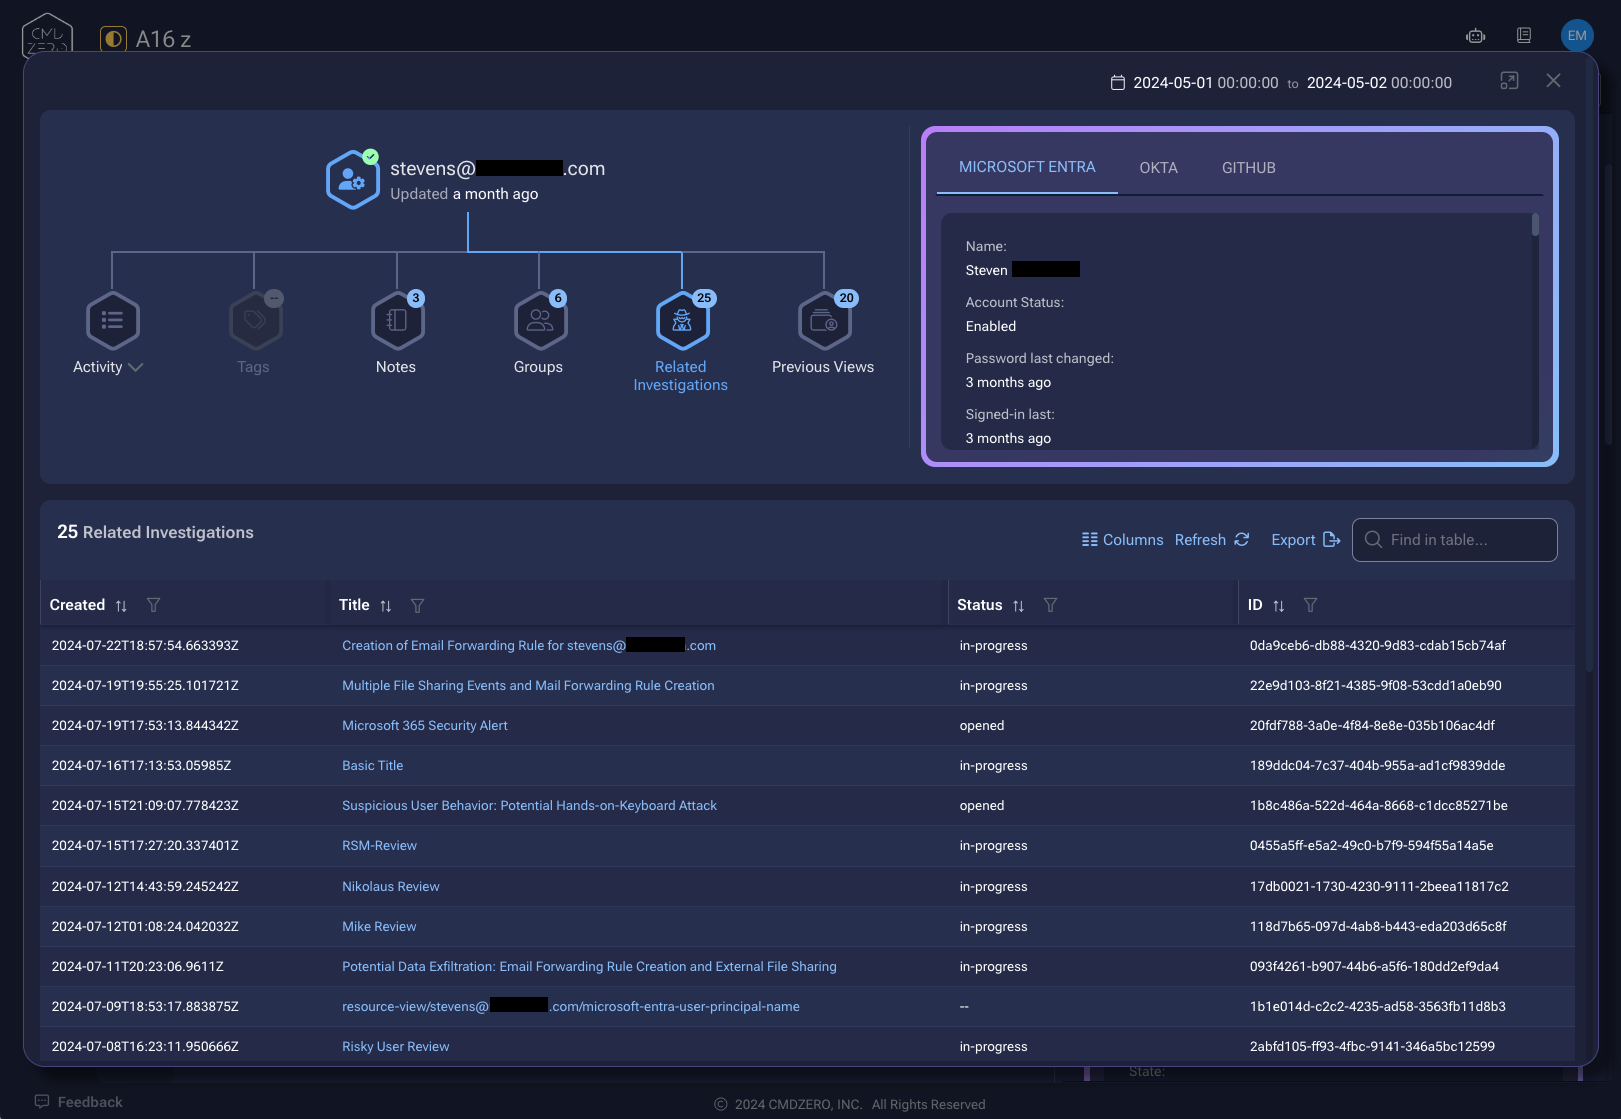The image size is (1621, 1119).
Task: Open Creation of Email Forwarding Rule investigation
Action: pos(529,646)
